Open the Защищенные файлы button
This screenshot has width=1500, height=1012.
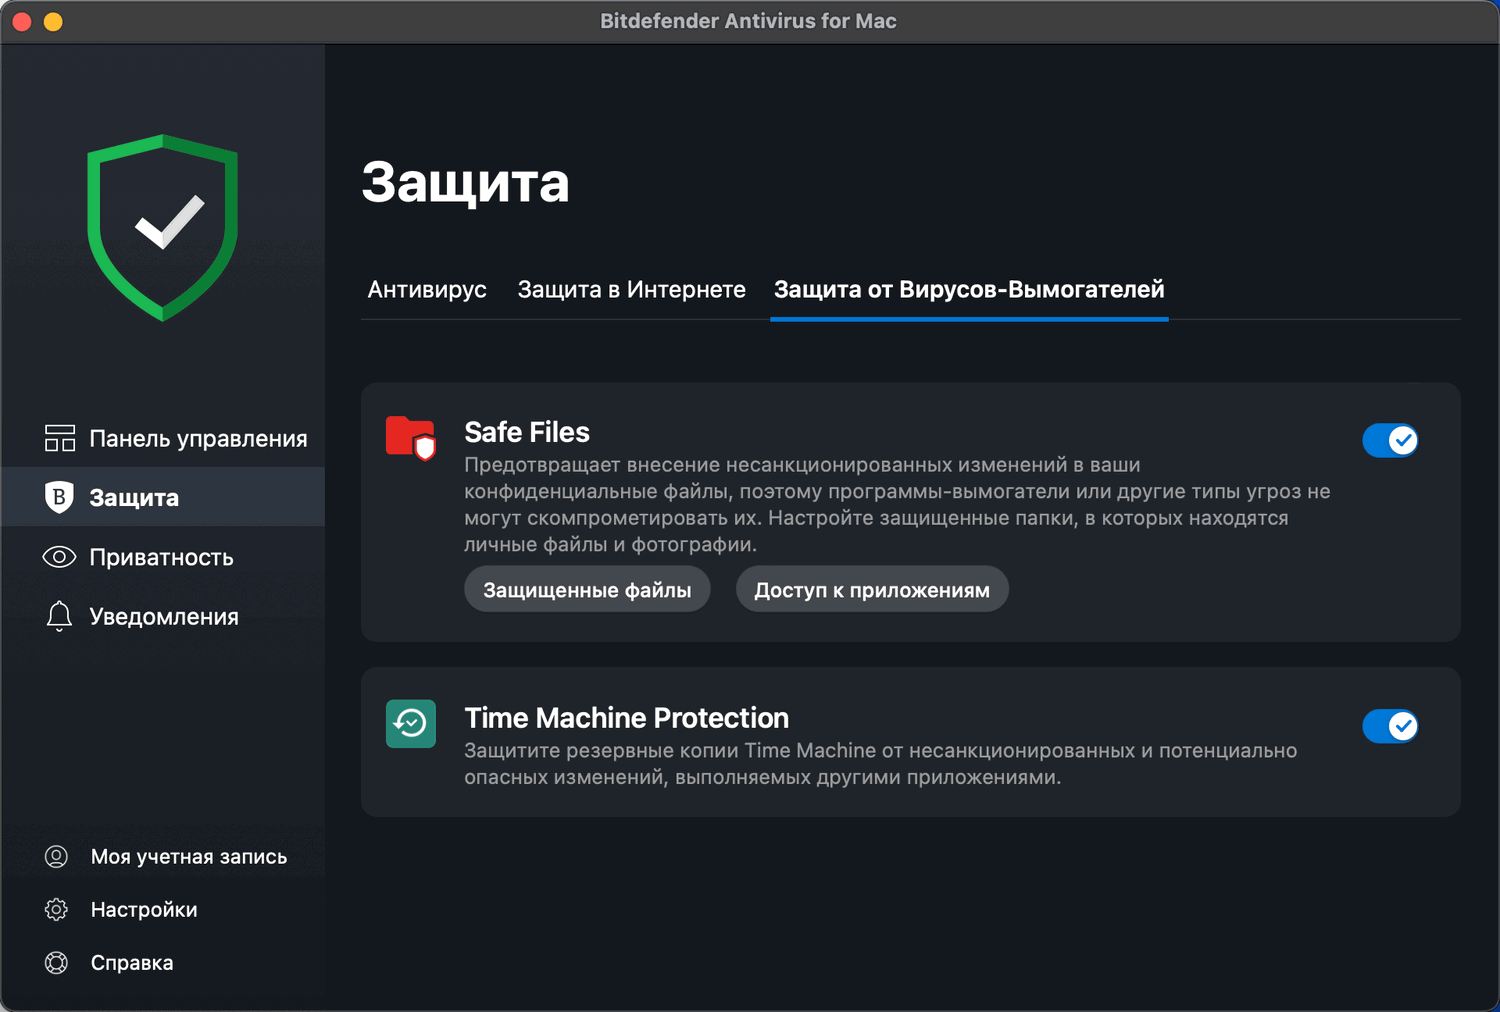(x=587, y=590)
